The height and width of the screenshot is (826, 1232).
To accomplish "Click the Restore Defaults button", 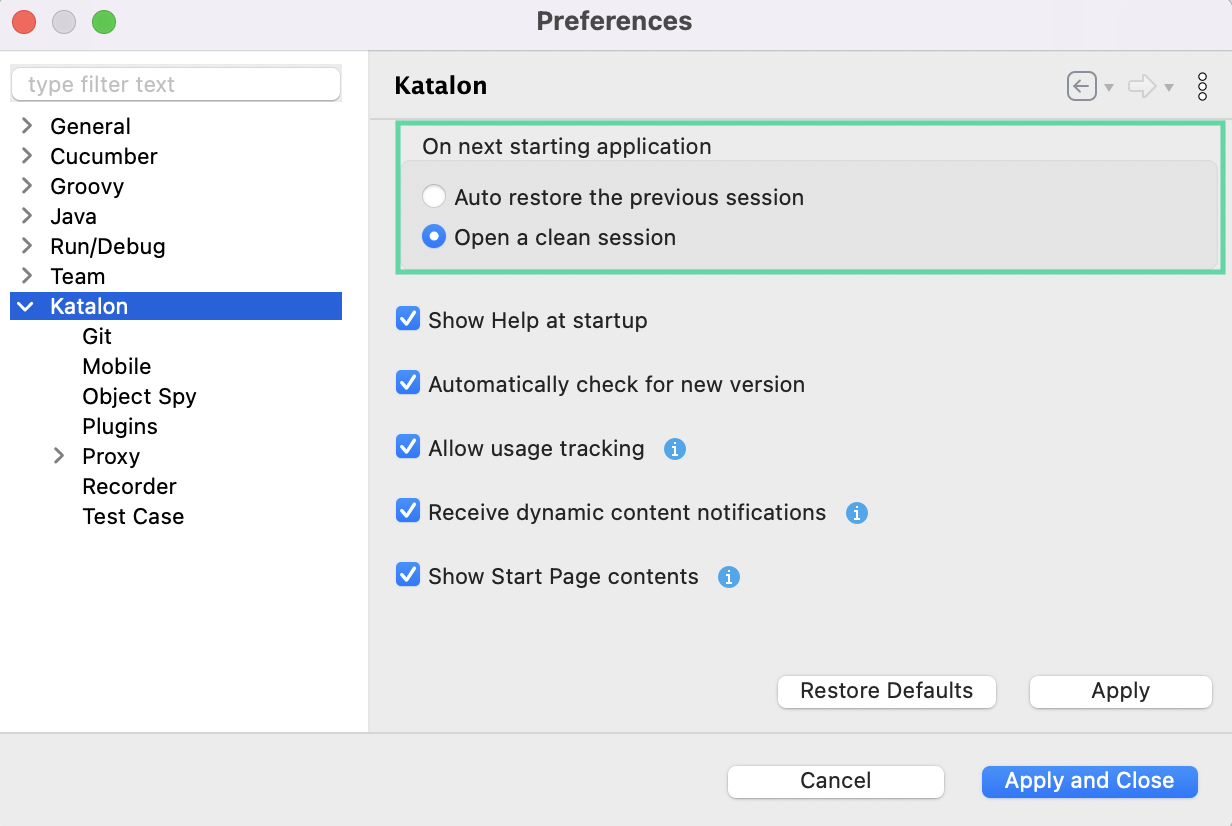I will pos(886,691).
